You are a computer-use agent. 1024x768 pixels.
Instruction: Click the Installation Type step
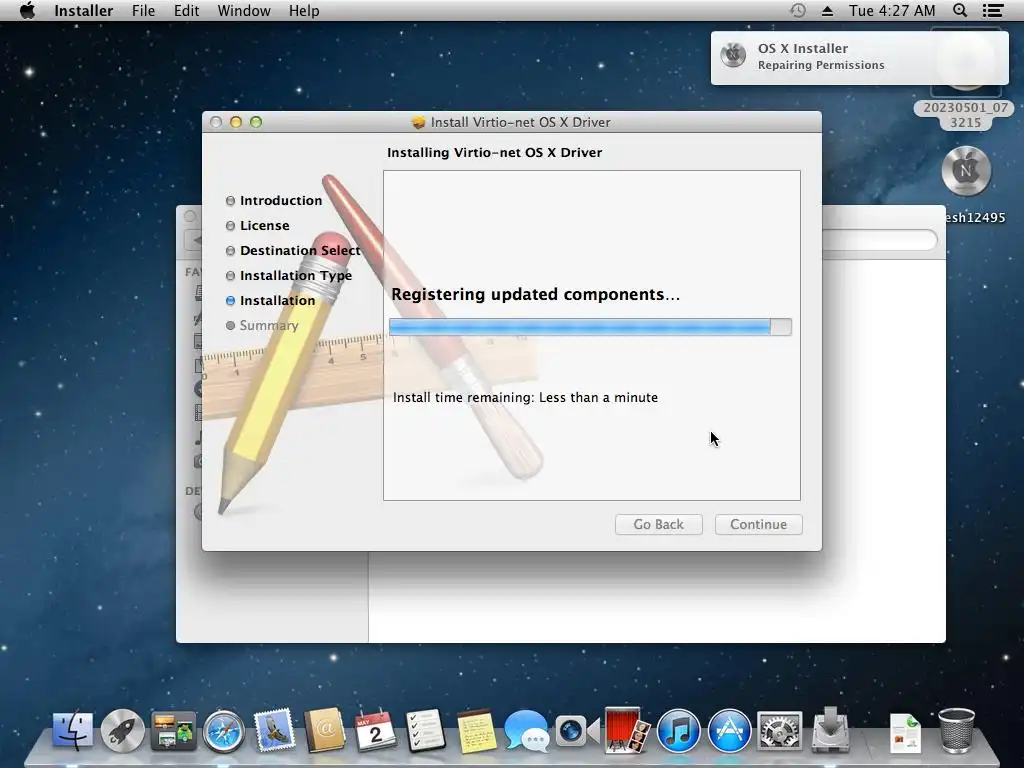[296, 276]
